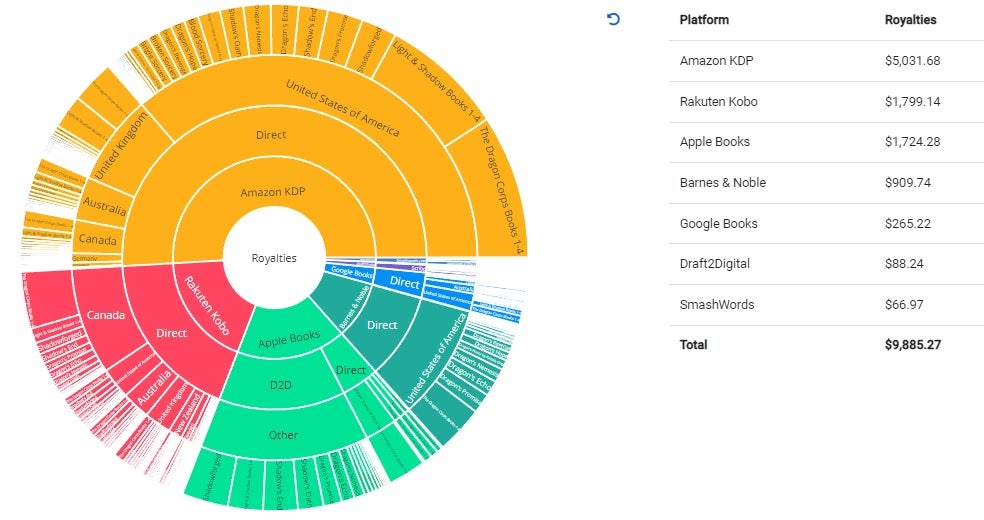Screen dimensions: 984x520
Task: Open the green Other segment
Action: (283, 435)
